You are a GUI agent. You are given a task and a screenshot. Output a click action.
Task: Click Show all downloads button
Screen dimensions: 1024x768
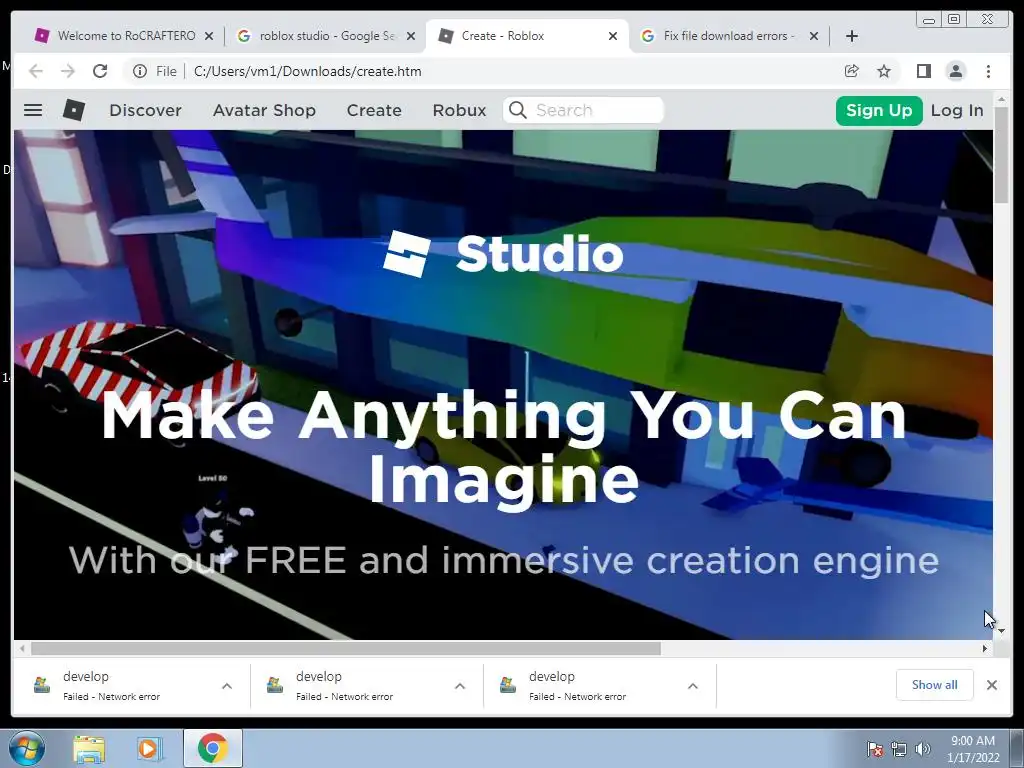(935, 685)
